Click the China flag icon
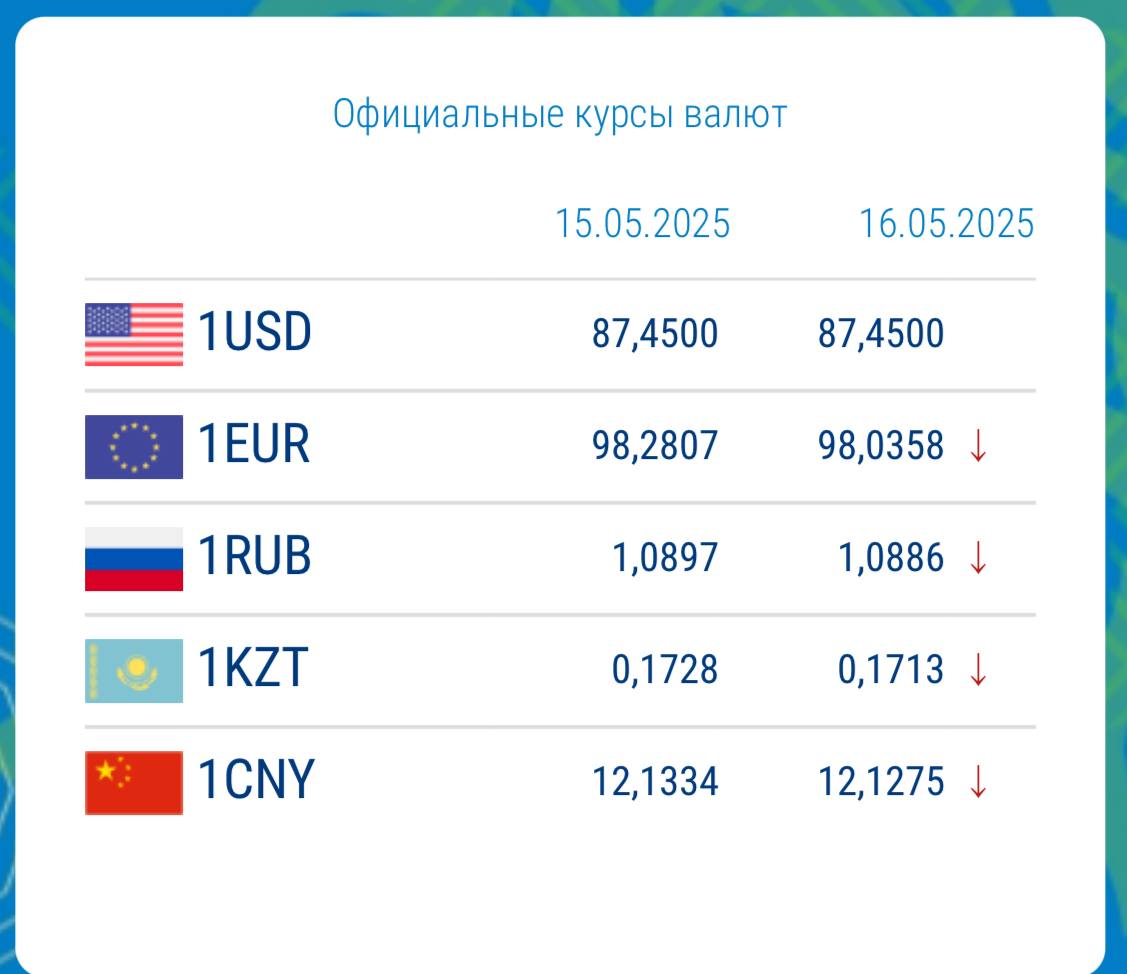This screenshot has height=974, width=1127. [134, 783]
